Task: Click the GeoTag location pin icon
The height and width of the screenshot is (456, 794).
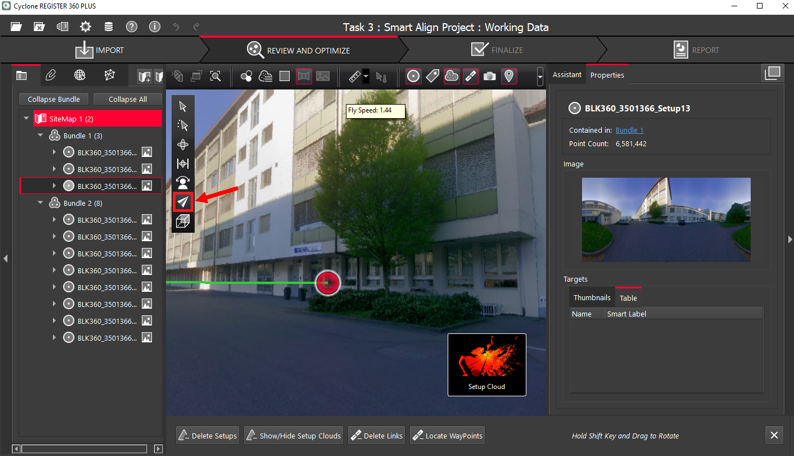Action: tap(509, 76)
